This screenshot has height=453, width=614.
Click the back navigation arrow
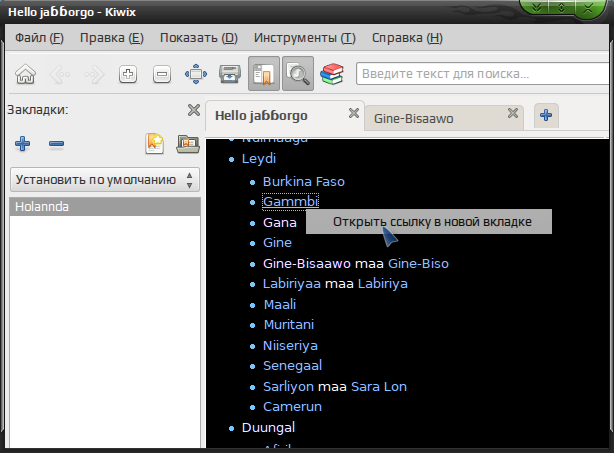(60, 74)
